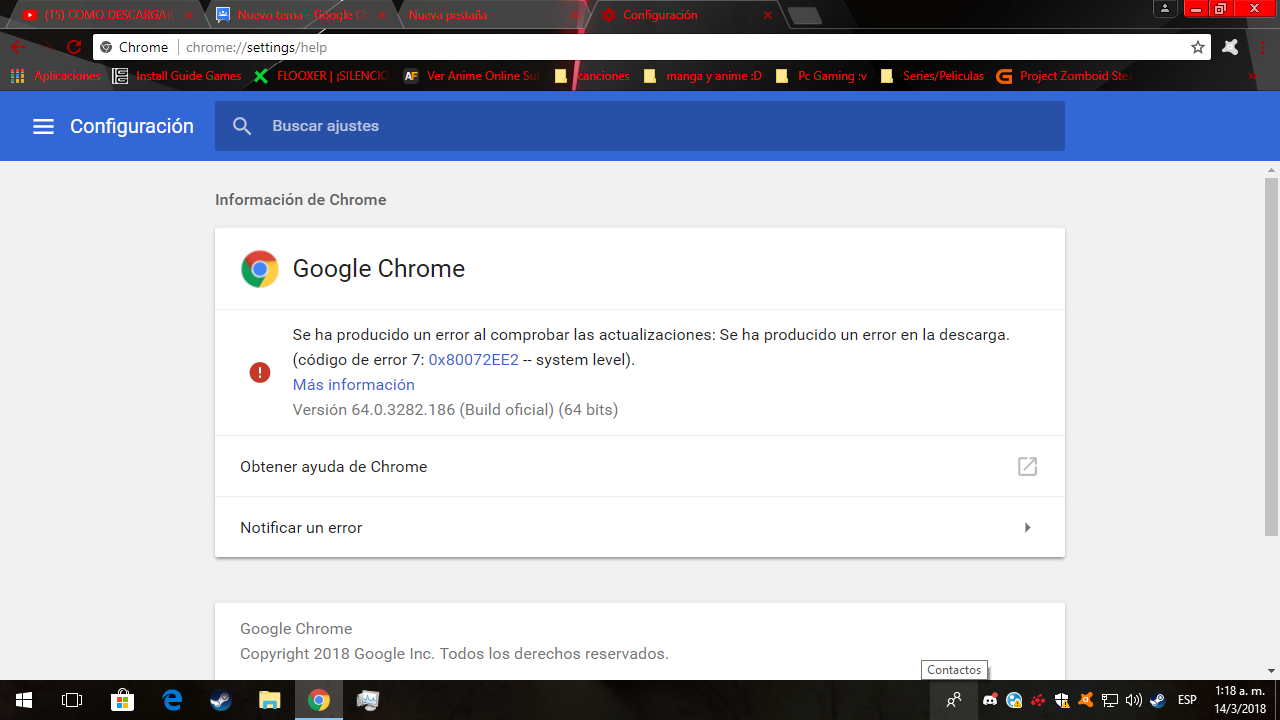Open the Install Guide Games bookmark
Image resolution: width=1280 pixels, height=720 pixels.
(177, 76)
